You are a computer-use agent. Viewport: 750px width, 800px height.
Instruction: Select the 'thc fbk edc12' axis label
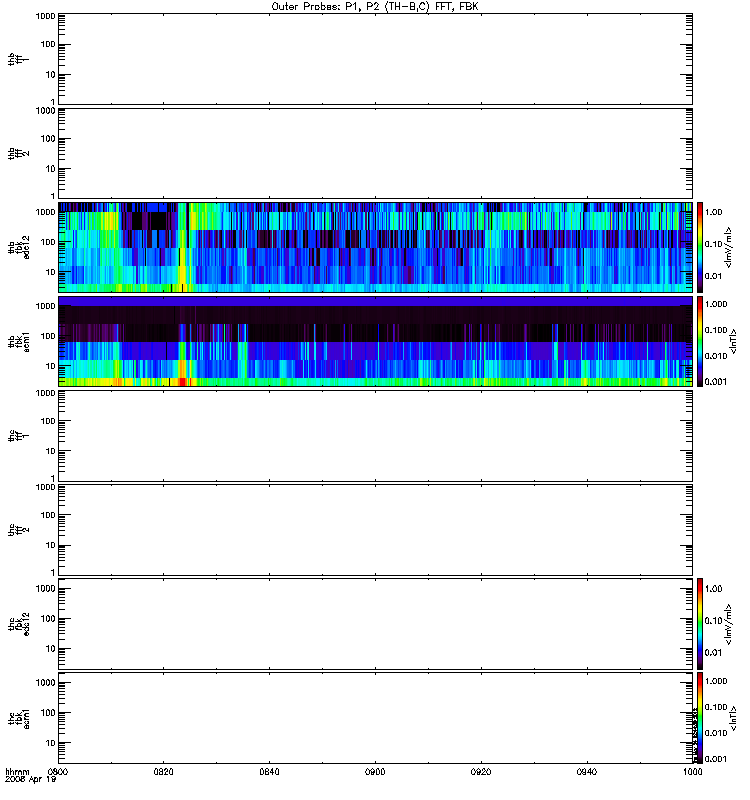coord(19,624)
